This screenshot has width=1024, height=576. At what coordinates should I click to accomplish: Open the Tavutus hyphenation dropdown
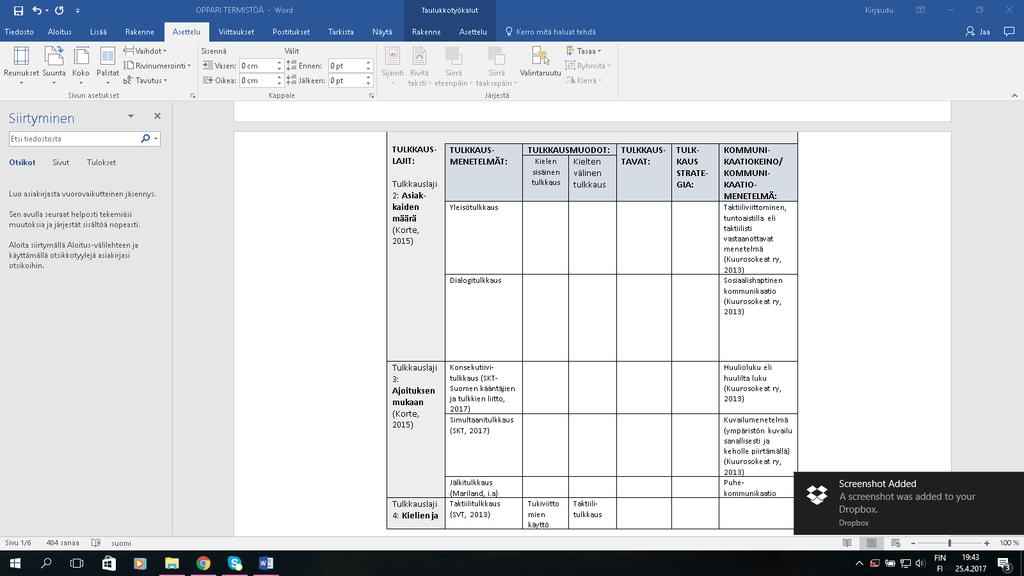point(145,80)
